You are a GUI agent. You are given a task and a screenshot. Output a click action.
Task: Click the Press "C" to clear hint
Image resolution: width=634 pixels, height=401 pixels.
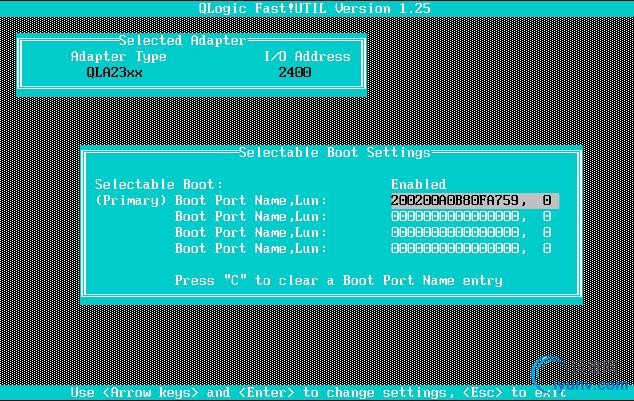[339, 281]
